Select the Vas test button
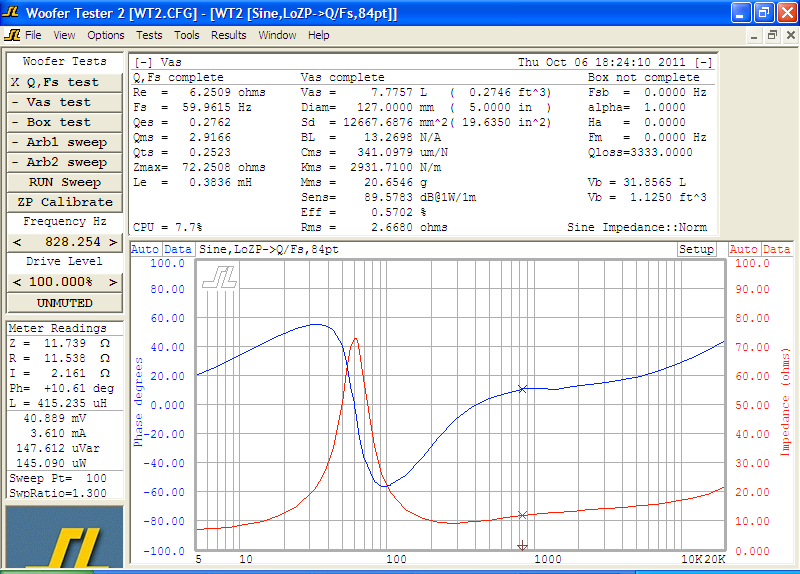 [65, 102]
